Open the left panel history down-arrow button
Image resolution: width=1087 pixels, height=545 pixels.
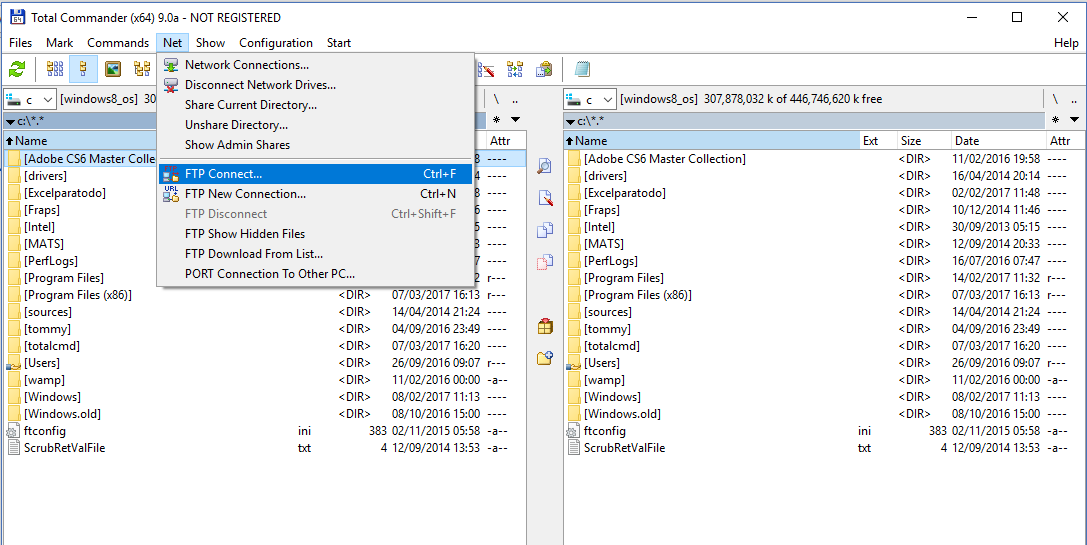(x=515, y=119)
